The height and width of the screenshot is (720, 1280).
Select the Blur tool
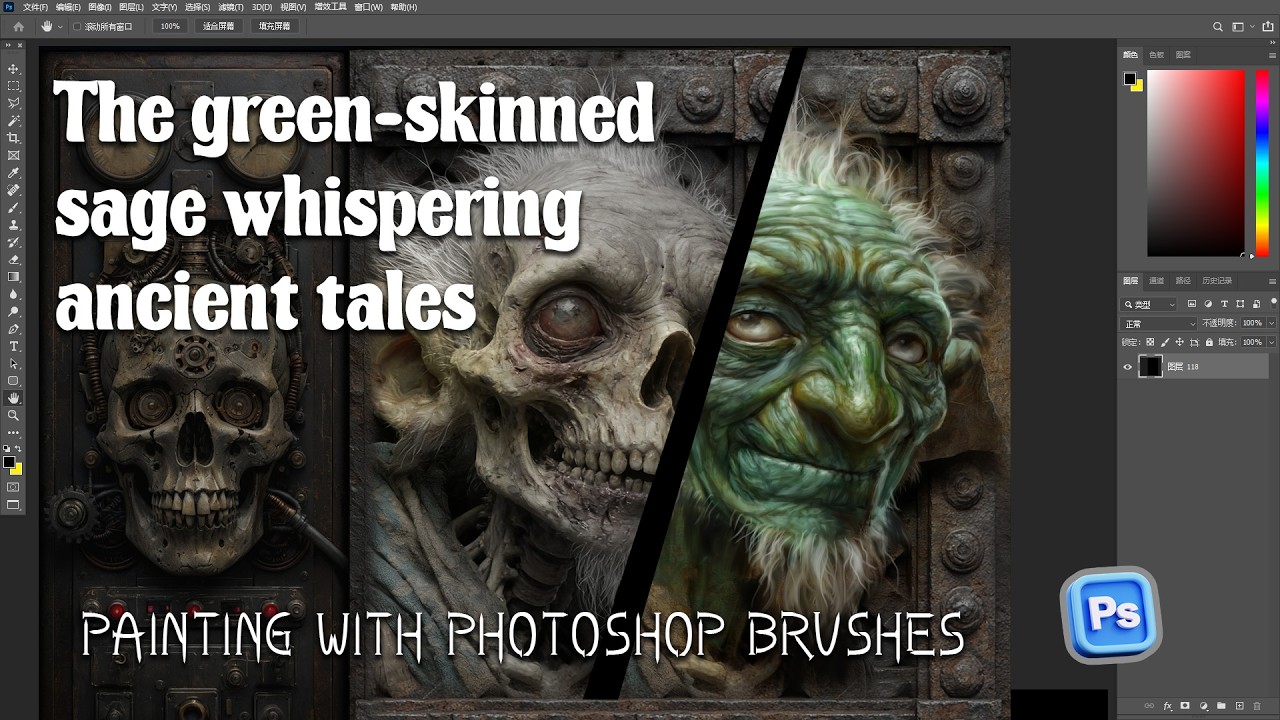pos(14,294)
